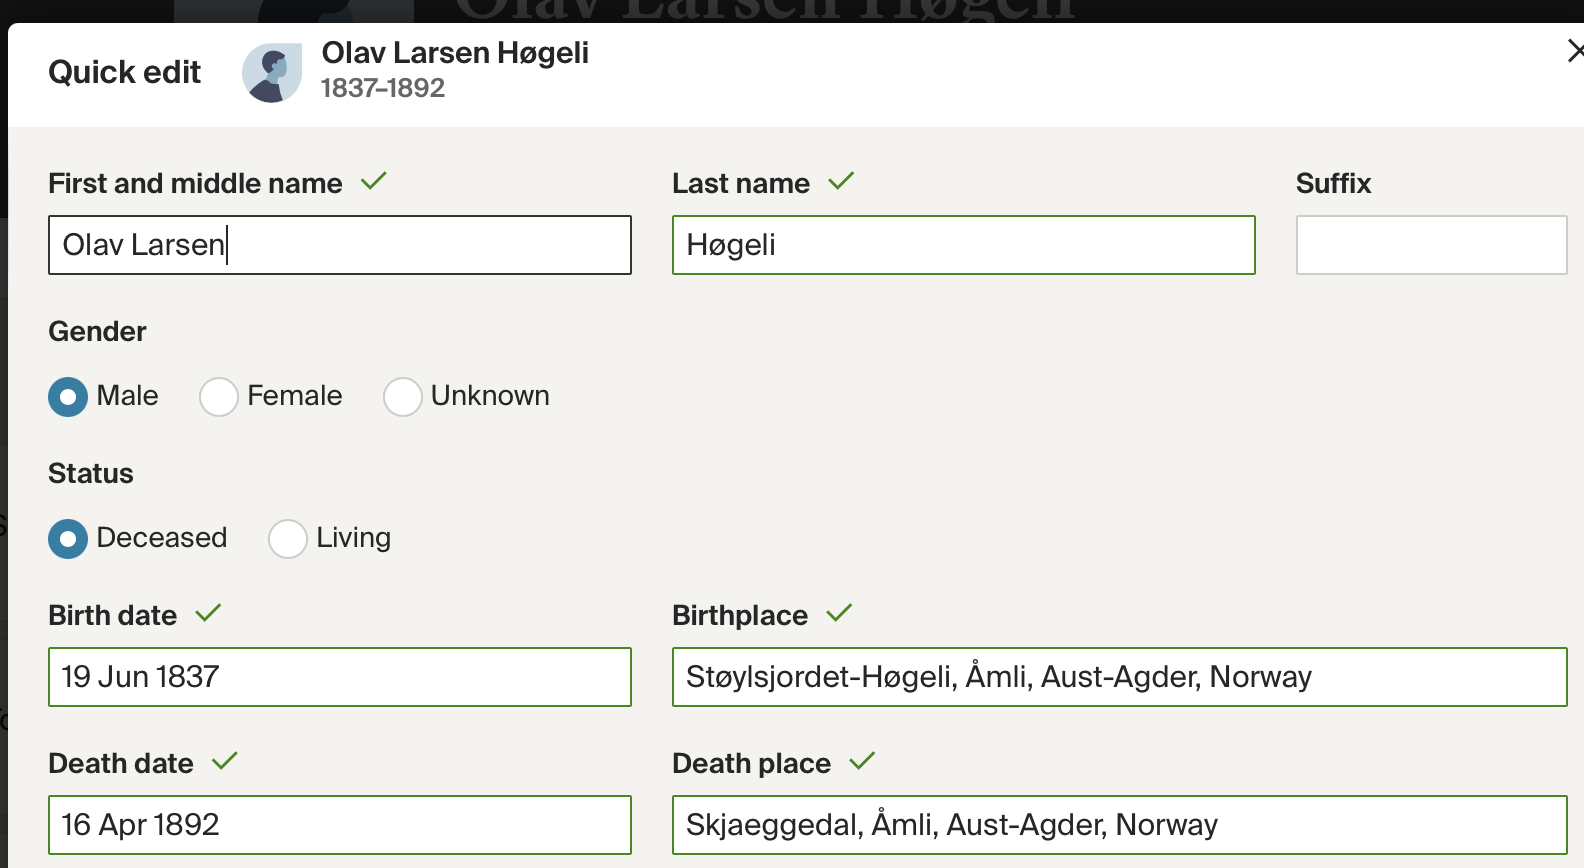Click the profile avatar of Olav Larsen Høgeli
This screenshot has width=1584, height=868.
pyautogui.click(x=272, y=73)
